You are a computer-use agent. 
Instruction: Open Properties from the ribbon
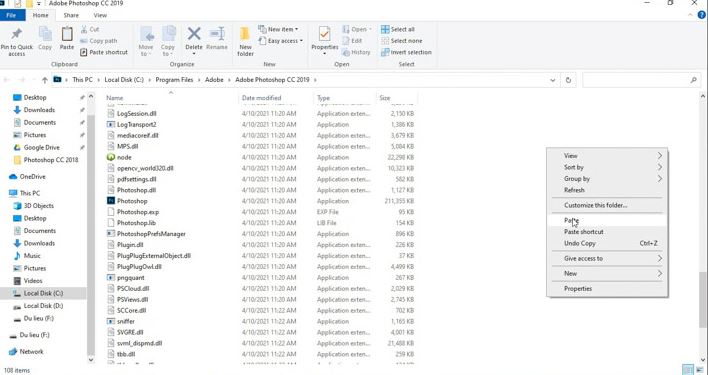(x=325, y=41)
